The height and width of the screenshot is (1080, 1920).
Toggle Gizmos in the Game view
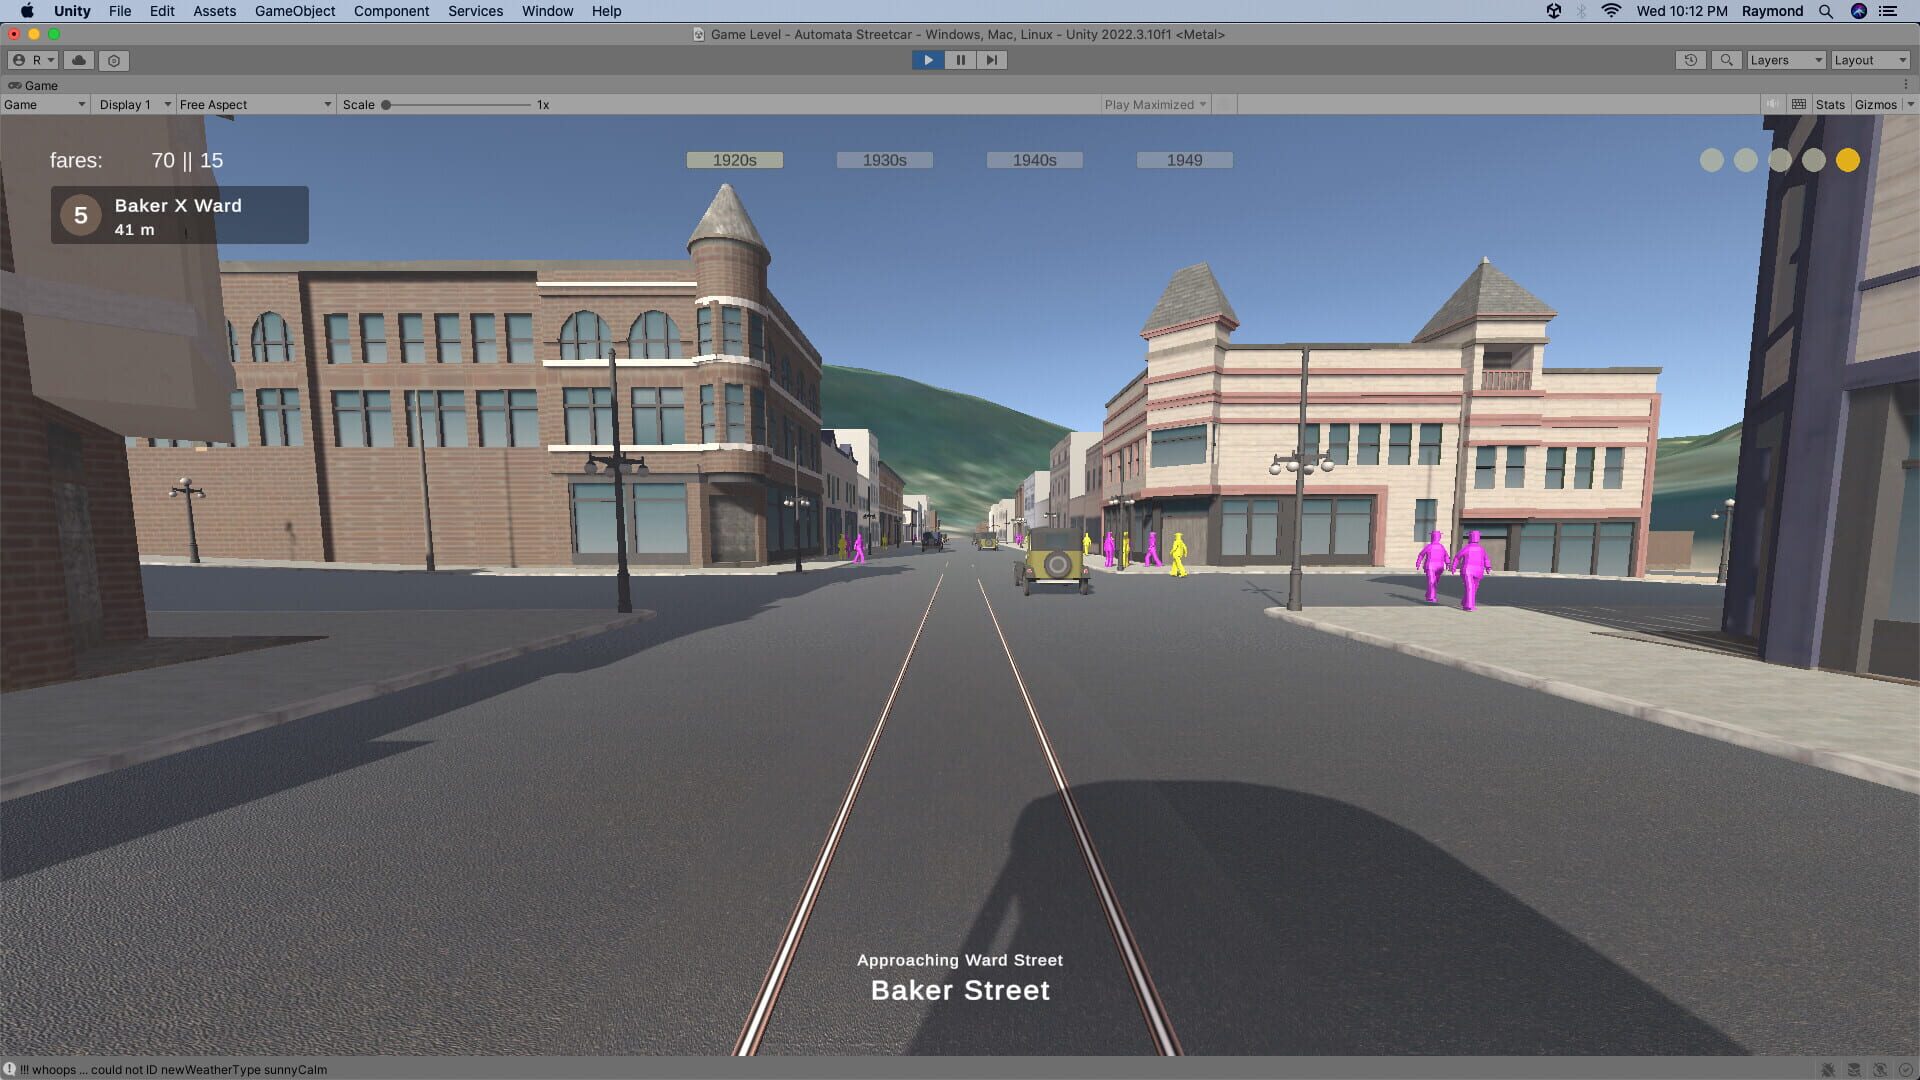(1875, 104)
